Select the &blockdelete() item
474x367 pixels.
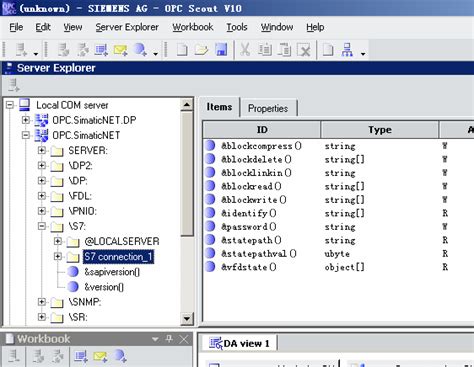tap(256, 159)
